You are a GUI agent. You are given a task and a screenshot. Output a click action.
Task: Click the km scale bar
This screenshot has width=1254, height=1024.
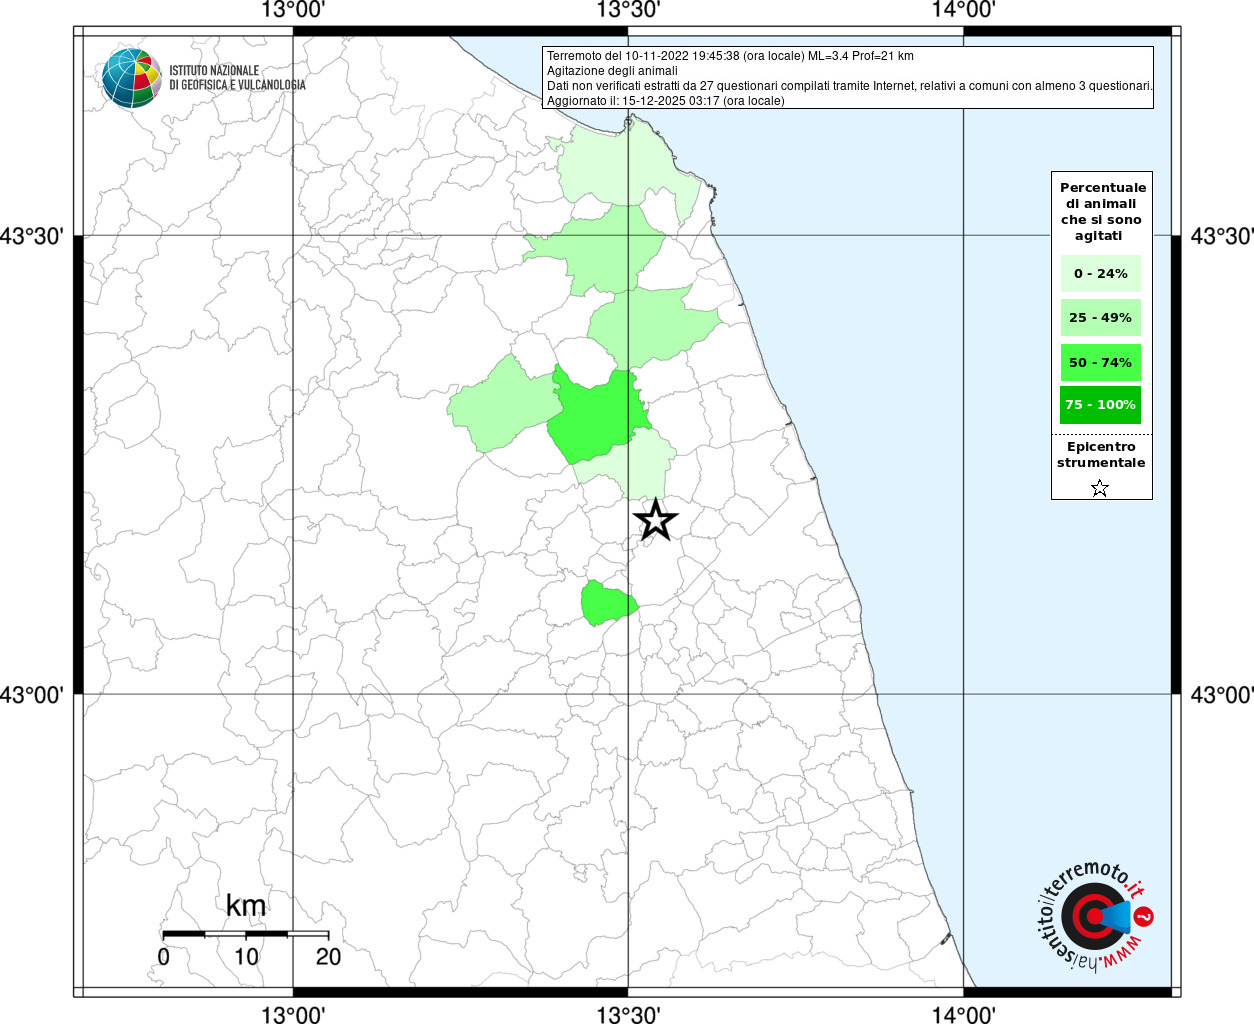[x=245, y=934]
